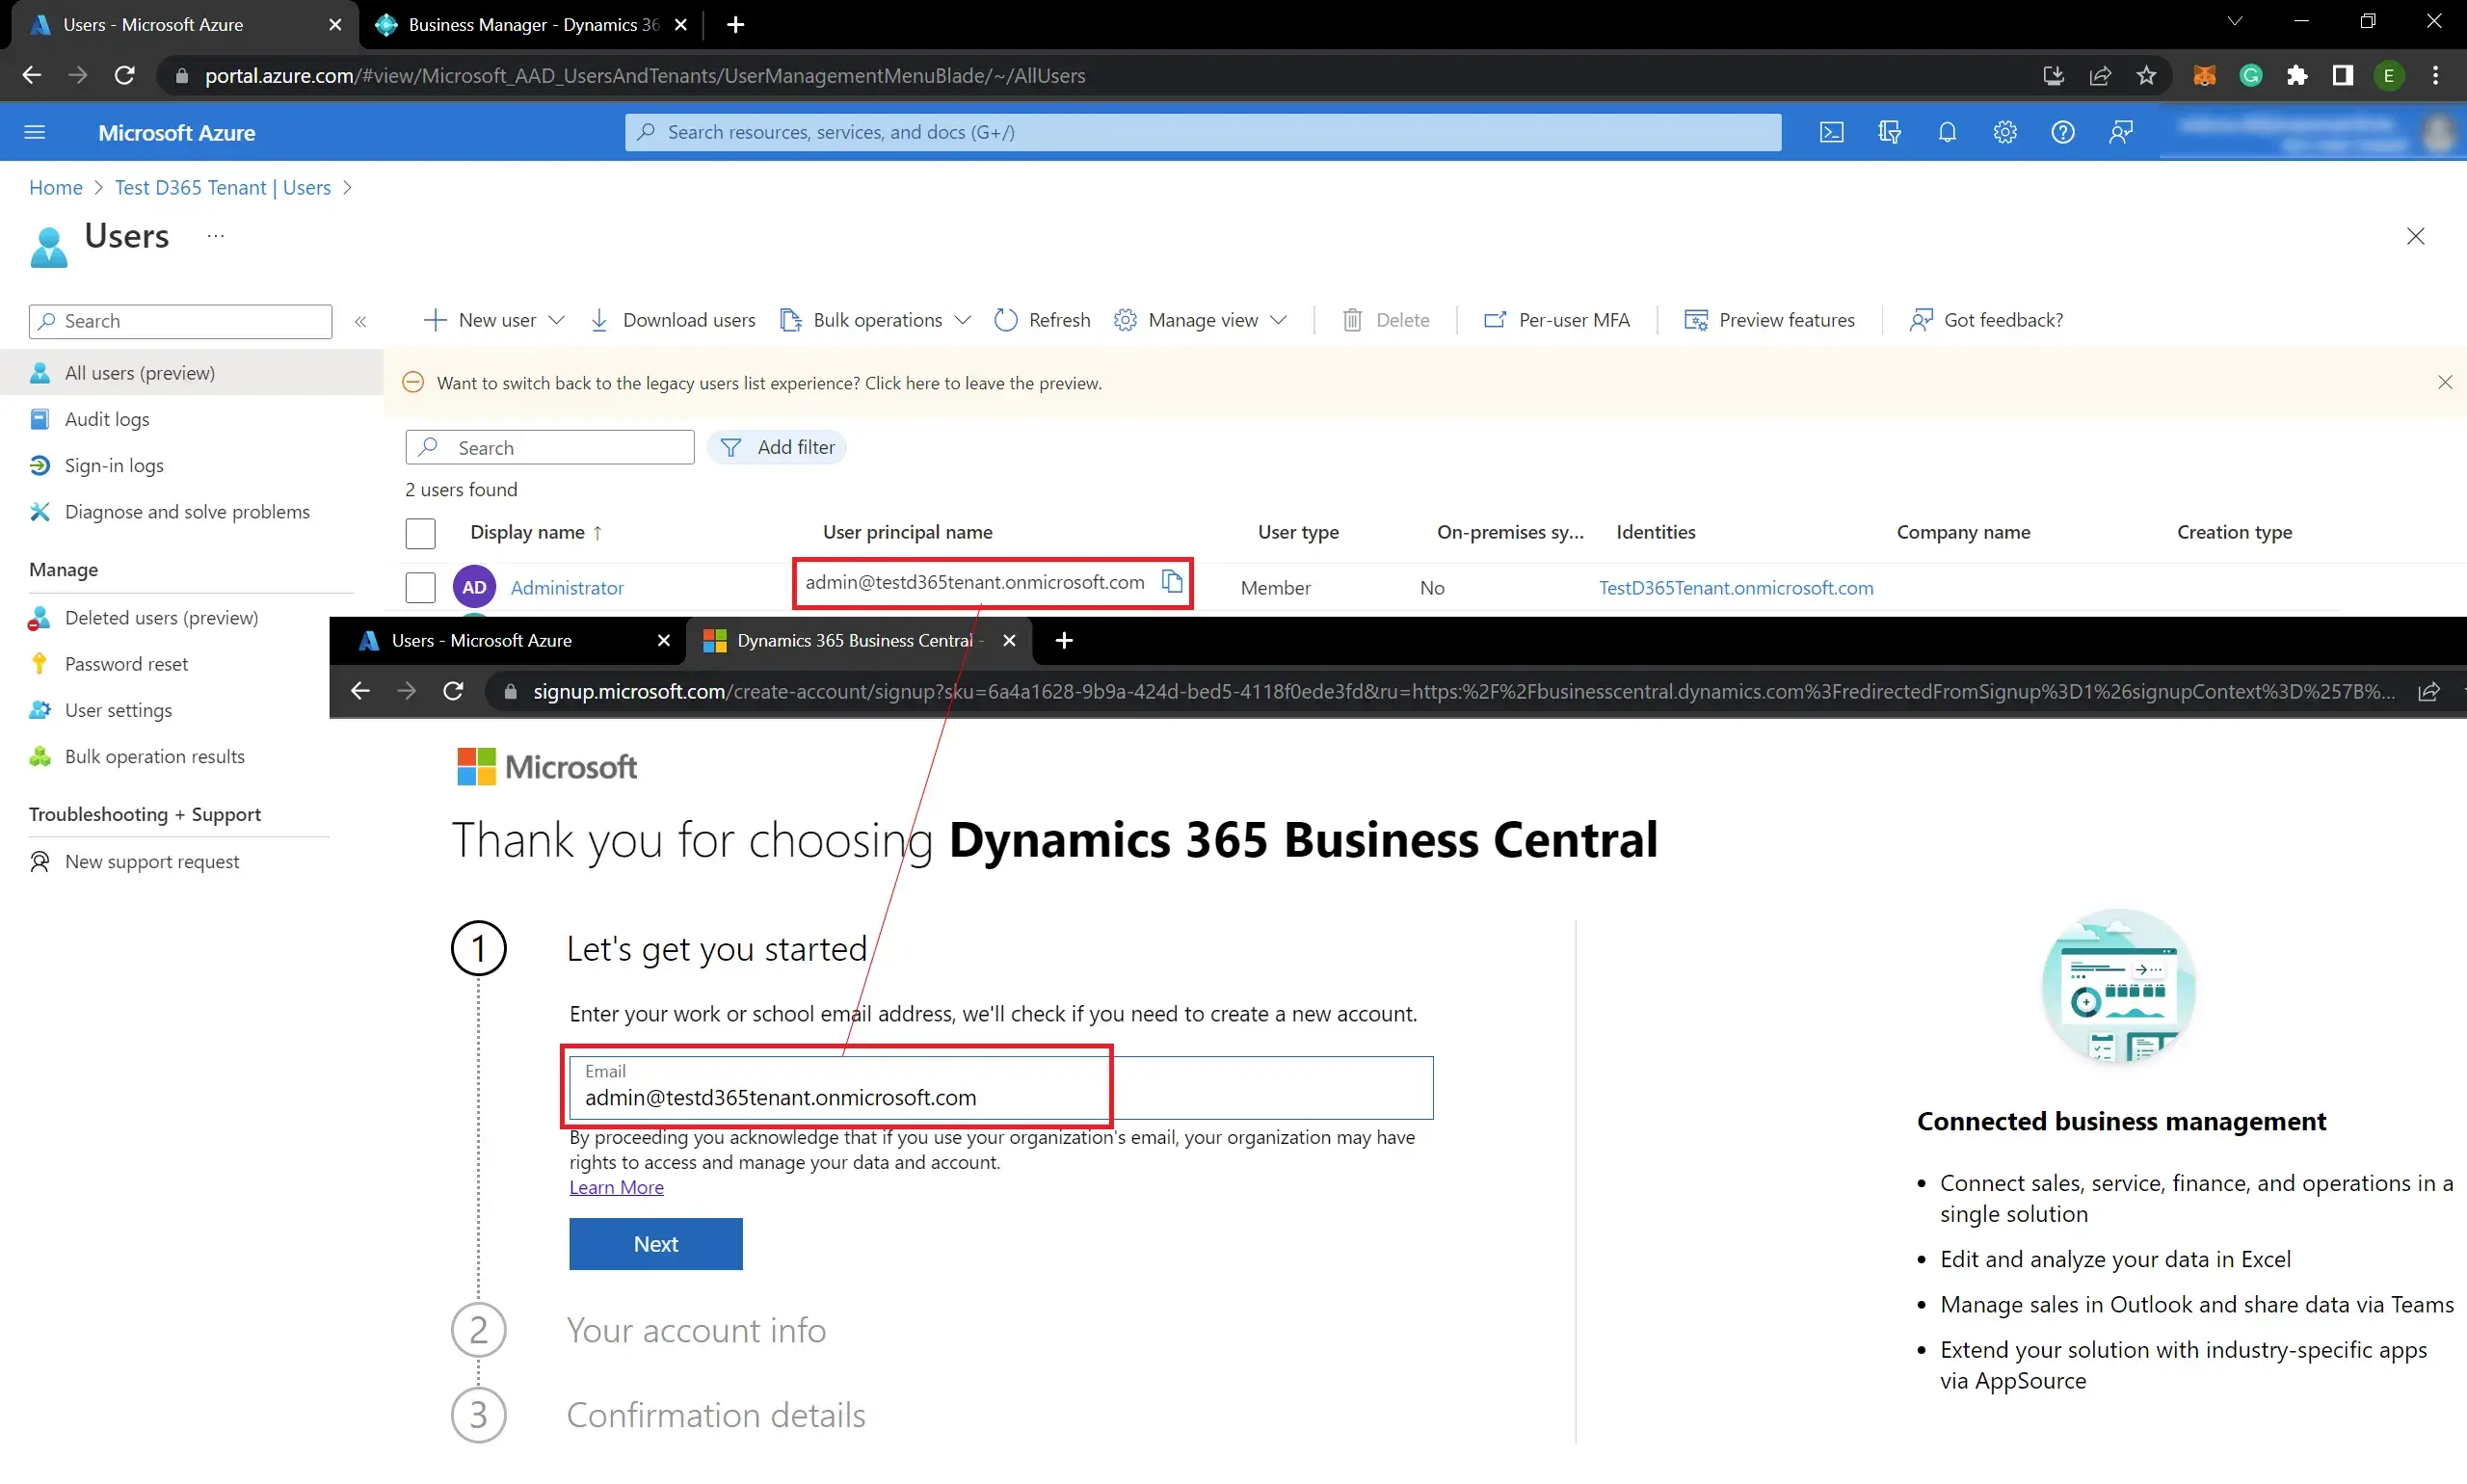Open the Azure portal hamburger menu
The width and height of the screenshot is (2467, 1484).
[x=35, y=132]
